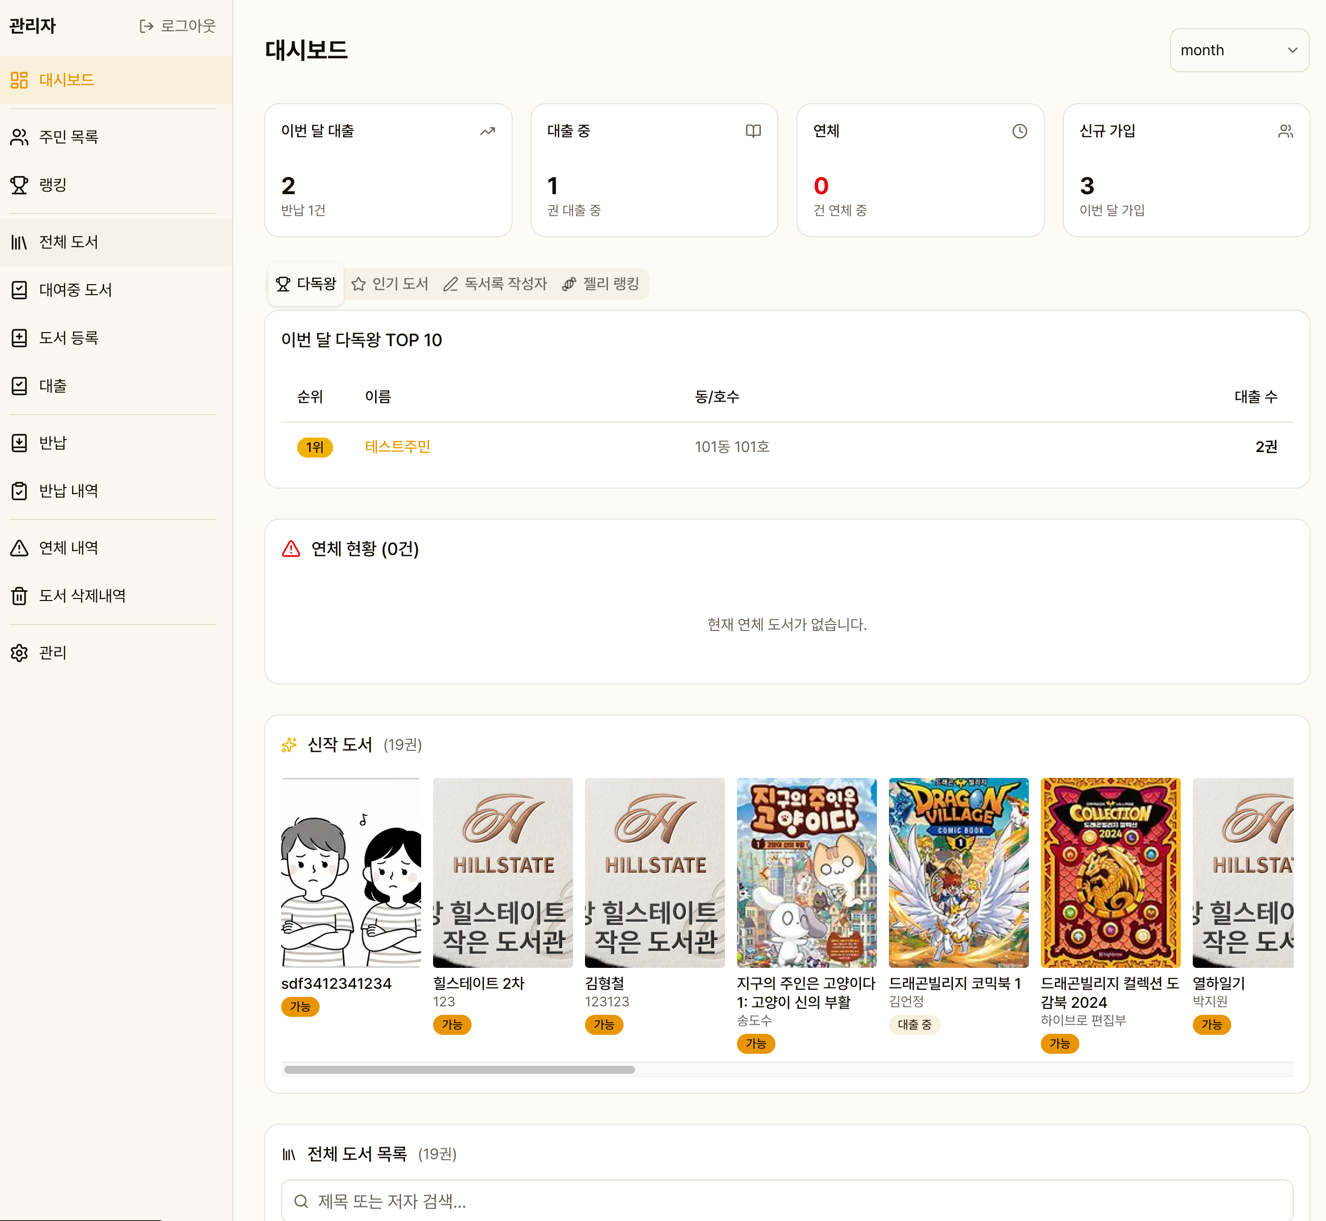Screen dimensions: 1326x1221
Task: Open the Dragon Village Collection 2024 cover
Action: [x=1110, y=872]
